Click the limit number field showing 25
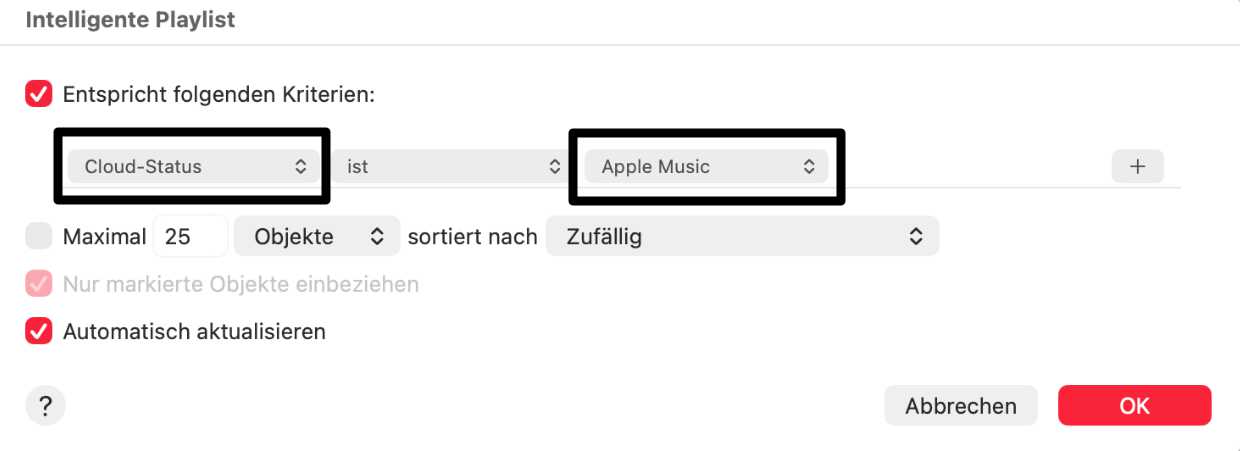The width and height of the screenshot is (1240, 451). [190, 237]
